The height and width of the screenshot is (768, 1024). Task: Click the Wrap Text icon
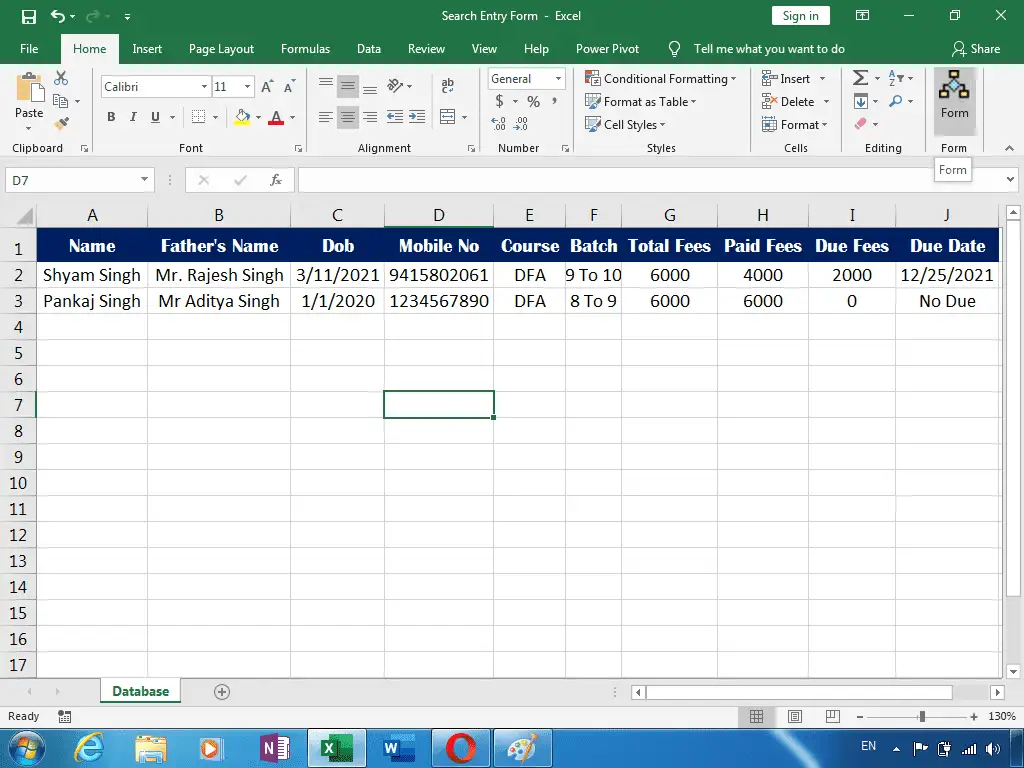pos(447,86)
